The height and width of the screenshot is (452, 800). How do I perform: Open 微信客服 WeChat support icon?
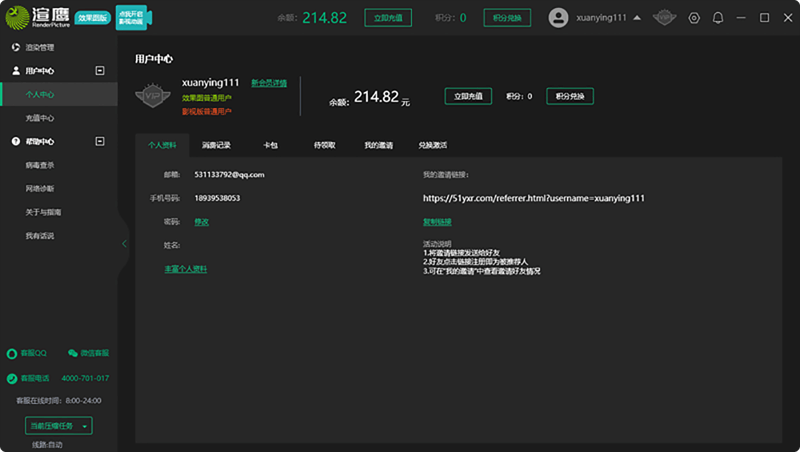72,353
